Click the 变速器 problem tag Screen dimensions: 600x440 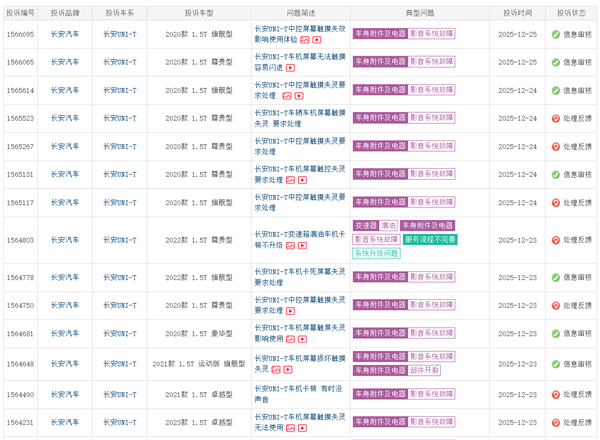[x=364, y=226]
